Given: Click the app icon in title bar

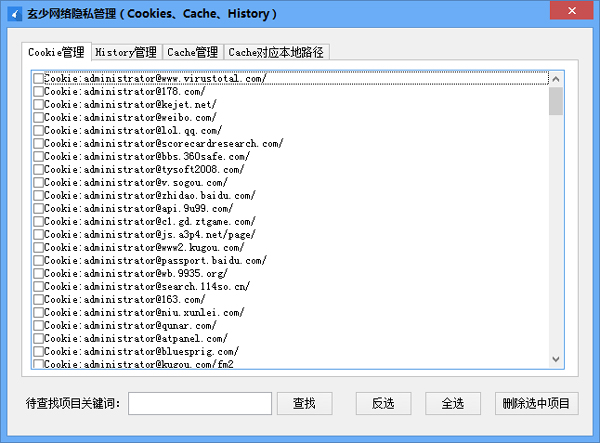Looking at the screenshot, I should [x=15, y=14].
